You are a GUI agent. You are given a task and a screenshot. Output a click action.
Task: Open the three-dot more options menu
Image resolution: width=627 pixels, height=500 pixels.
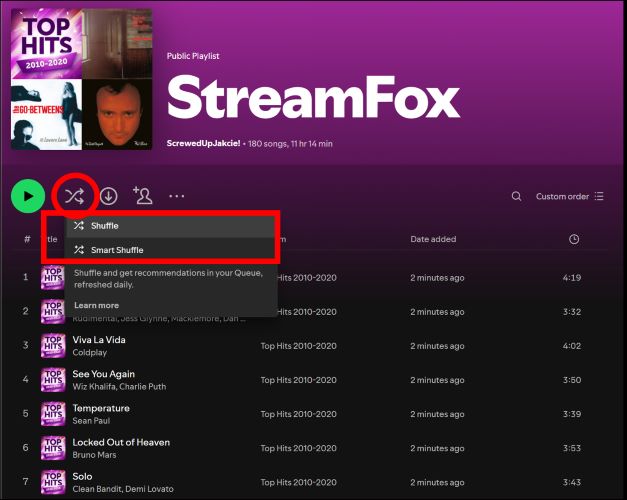point(176,196)
